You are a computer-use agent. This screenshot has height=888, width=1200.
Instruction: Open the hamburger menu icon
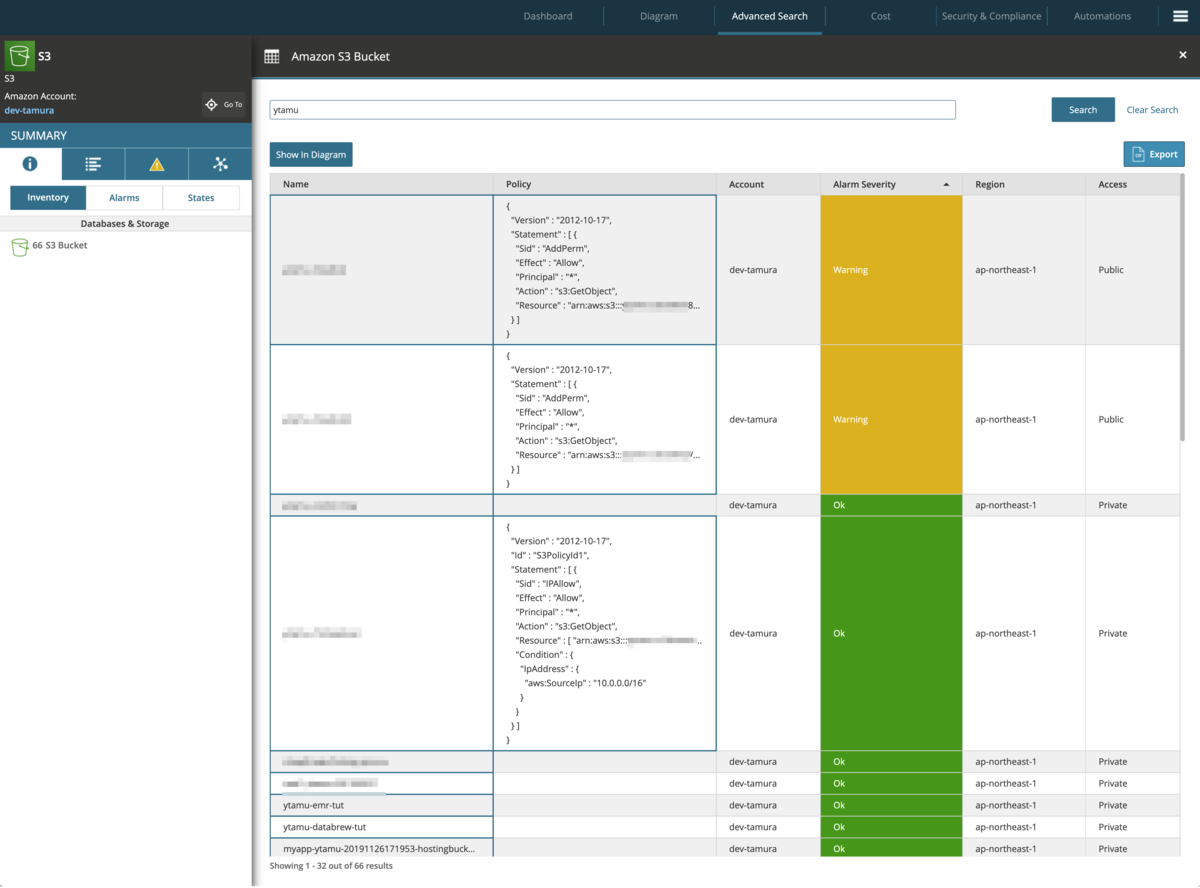pos(1180,16)
